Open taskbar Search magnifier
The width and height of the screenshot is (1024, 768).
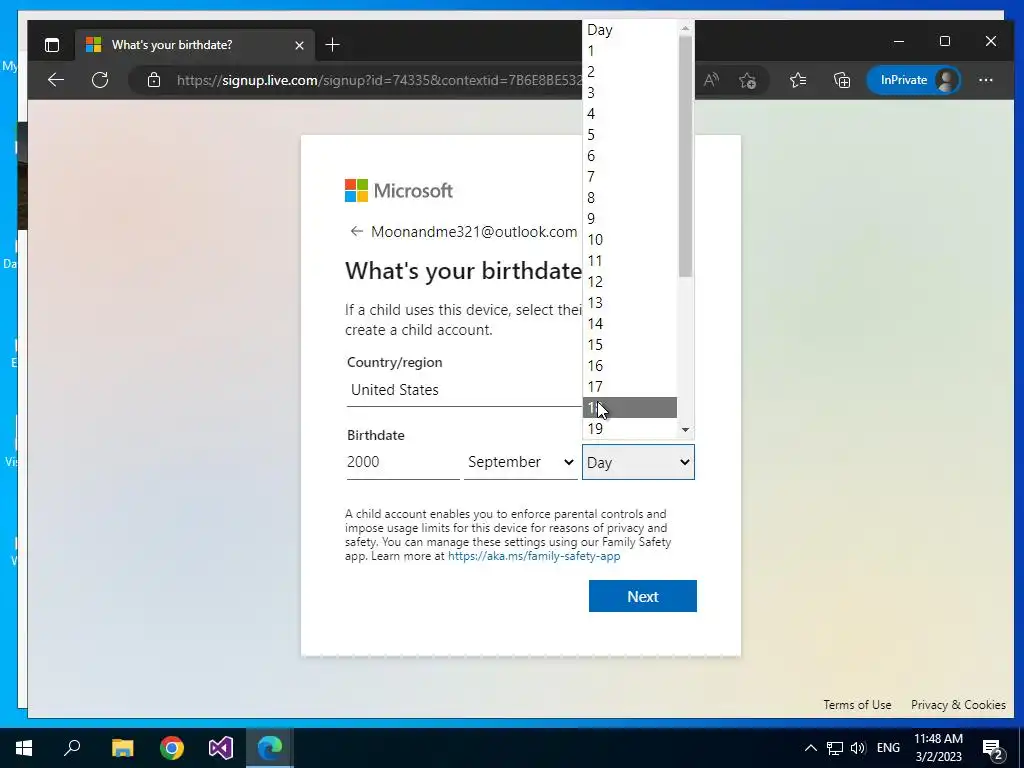[72, 748]
